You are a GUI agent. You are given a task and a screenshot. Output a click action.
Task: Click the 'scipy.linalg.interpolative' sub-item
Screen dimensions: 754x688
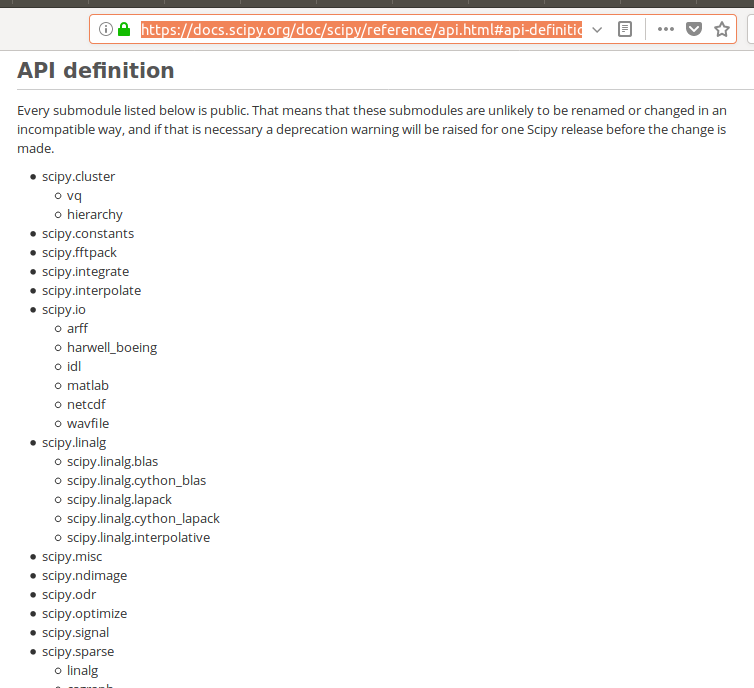tap(138, 538)
